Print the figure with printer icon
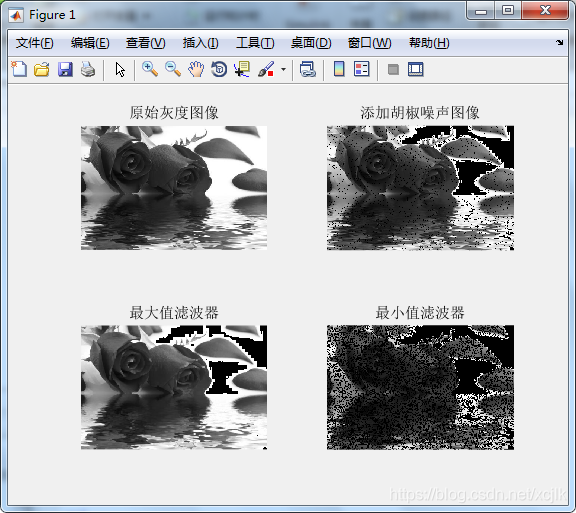The width and height of the screenshot is (576, 513). coord(88,69)
